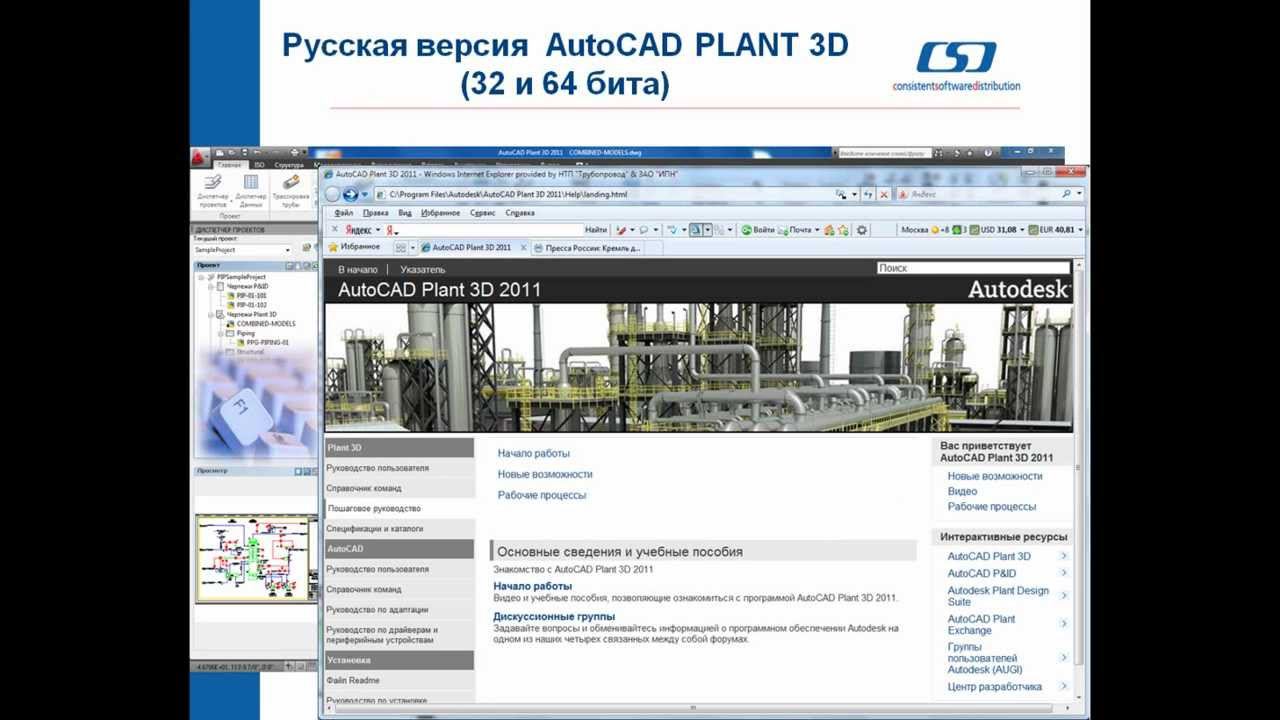Open the Вид menu in Internet Explorer
The height and width of the screenshot is (720, 1280).
click(405, 213)
